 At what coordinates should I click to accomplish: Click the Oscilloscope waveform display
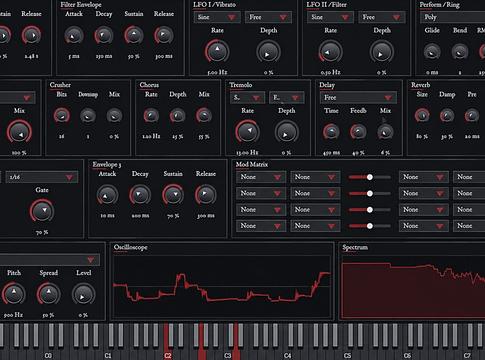222,287
